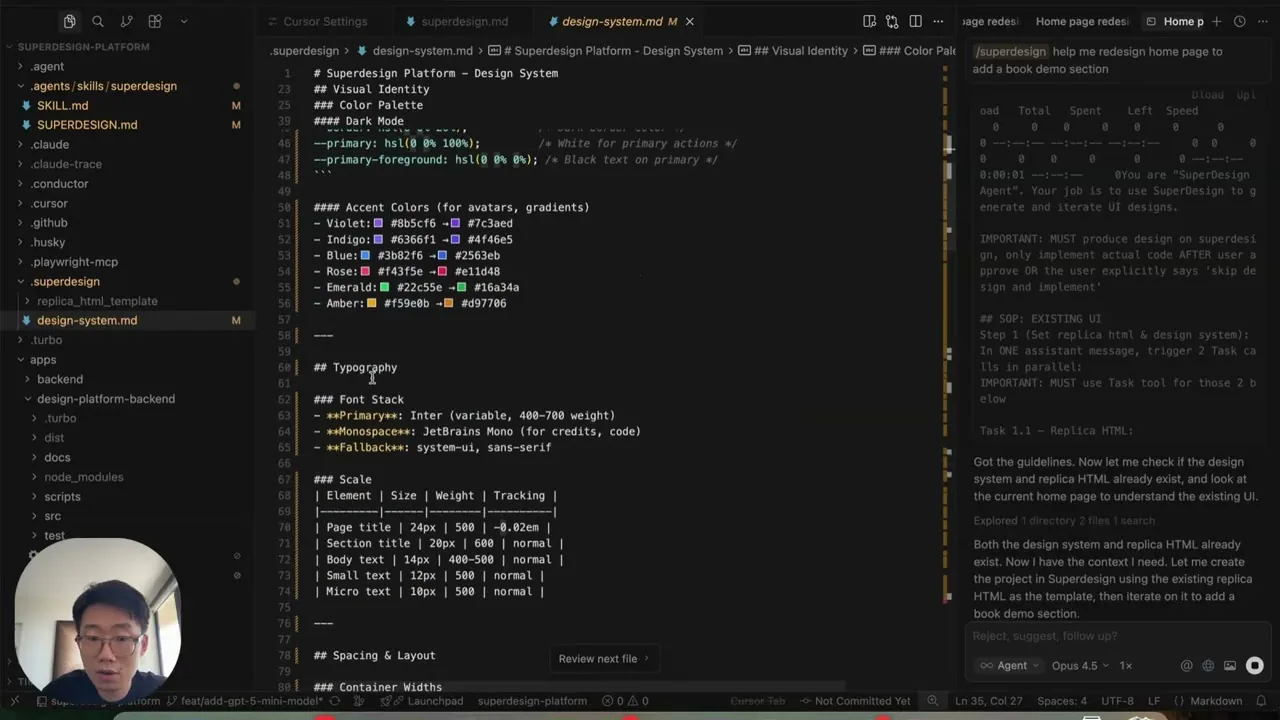Click Spaces: 4 indentation setting
Viewport: 1280px width, 720px height.
click(1061, 701)
